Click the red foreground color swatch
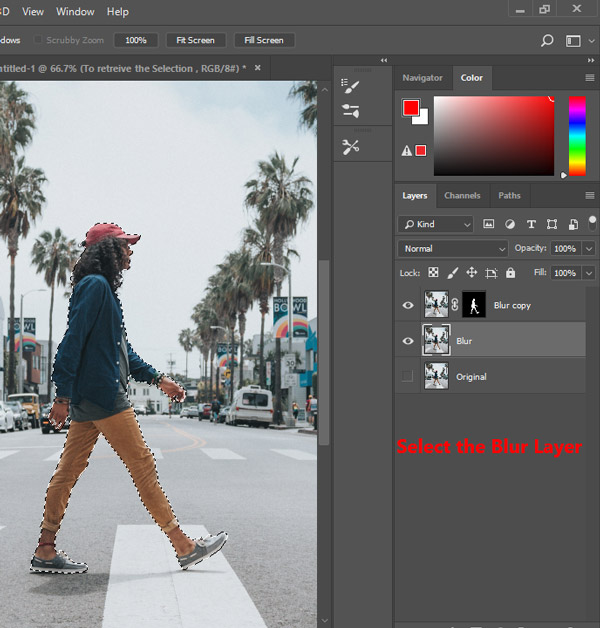 [x=411, y=108]
